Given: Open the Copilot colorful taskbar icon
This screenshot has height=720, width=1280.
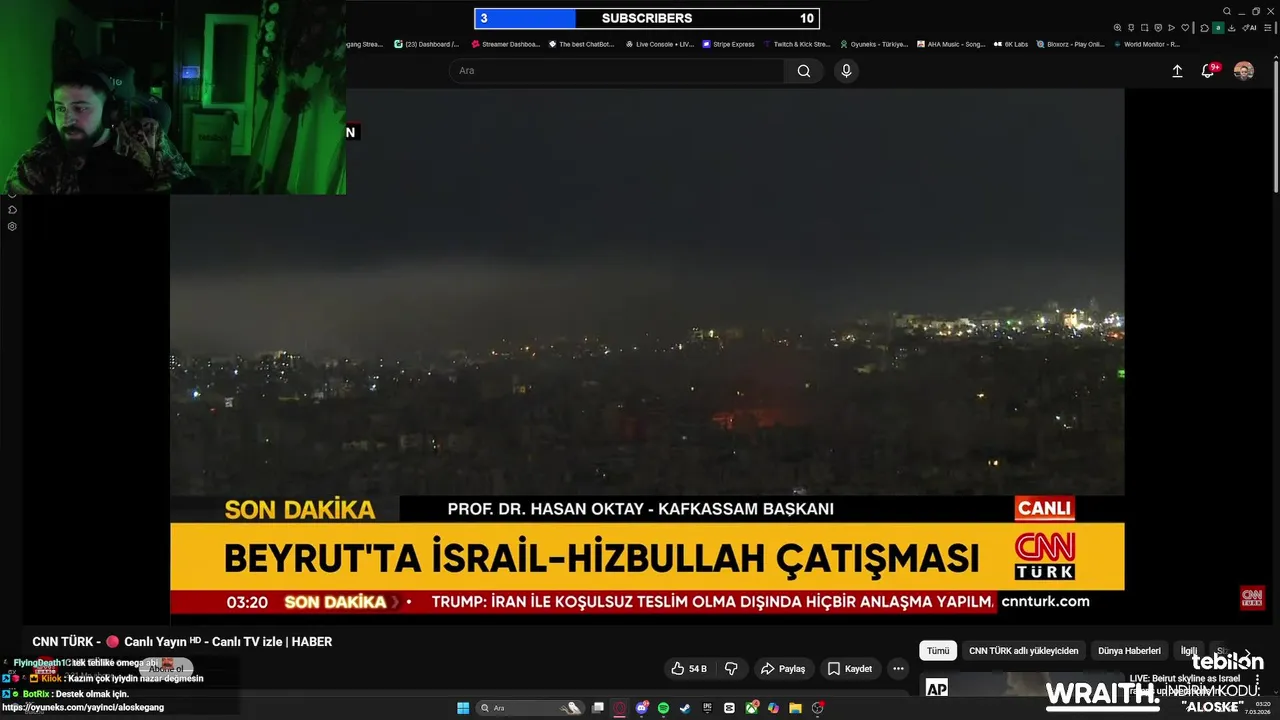Looking at the screenshot, I should coord(773,708).
